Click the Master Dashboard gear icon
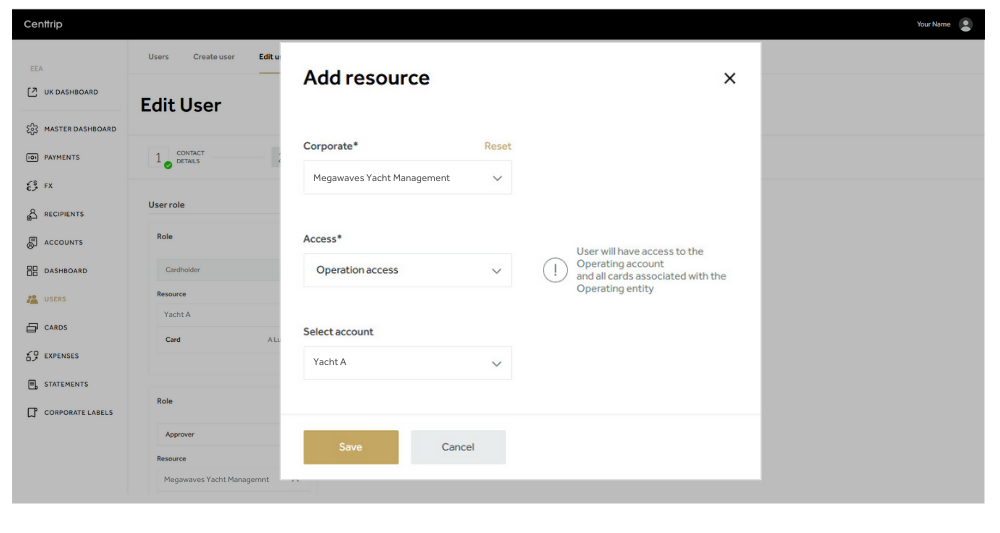 point(32,129)
